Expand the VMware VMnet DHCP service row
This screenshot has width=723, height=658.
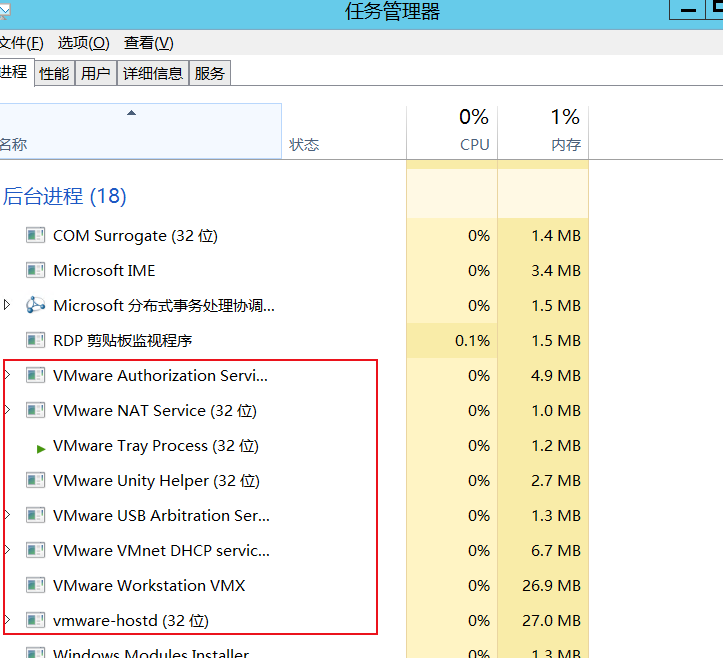[7, 550]
